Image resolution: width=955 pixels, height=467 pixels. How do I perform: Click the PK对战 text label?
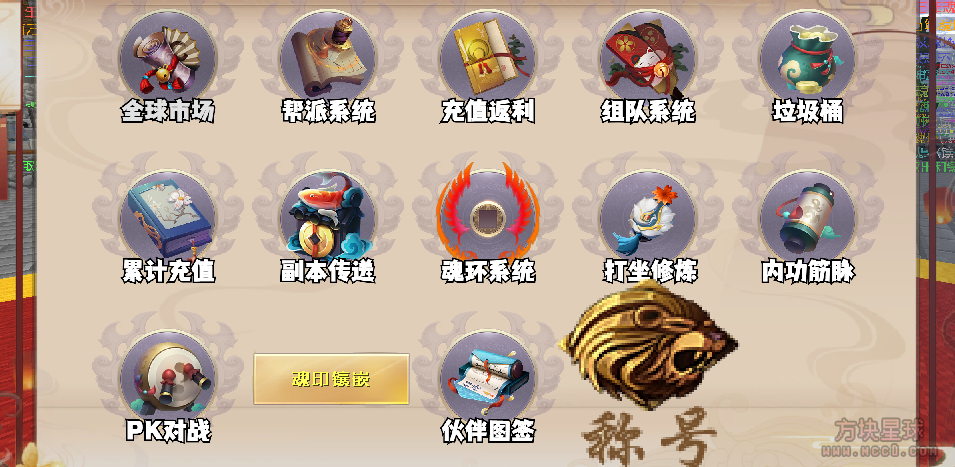click(168, 431)
